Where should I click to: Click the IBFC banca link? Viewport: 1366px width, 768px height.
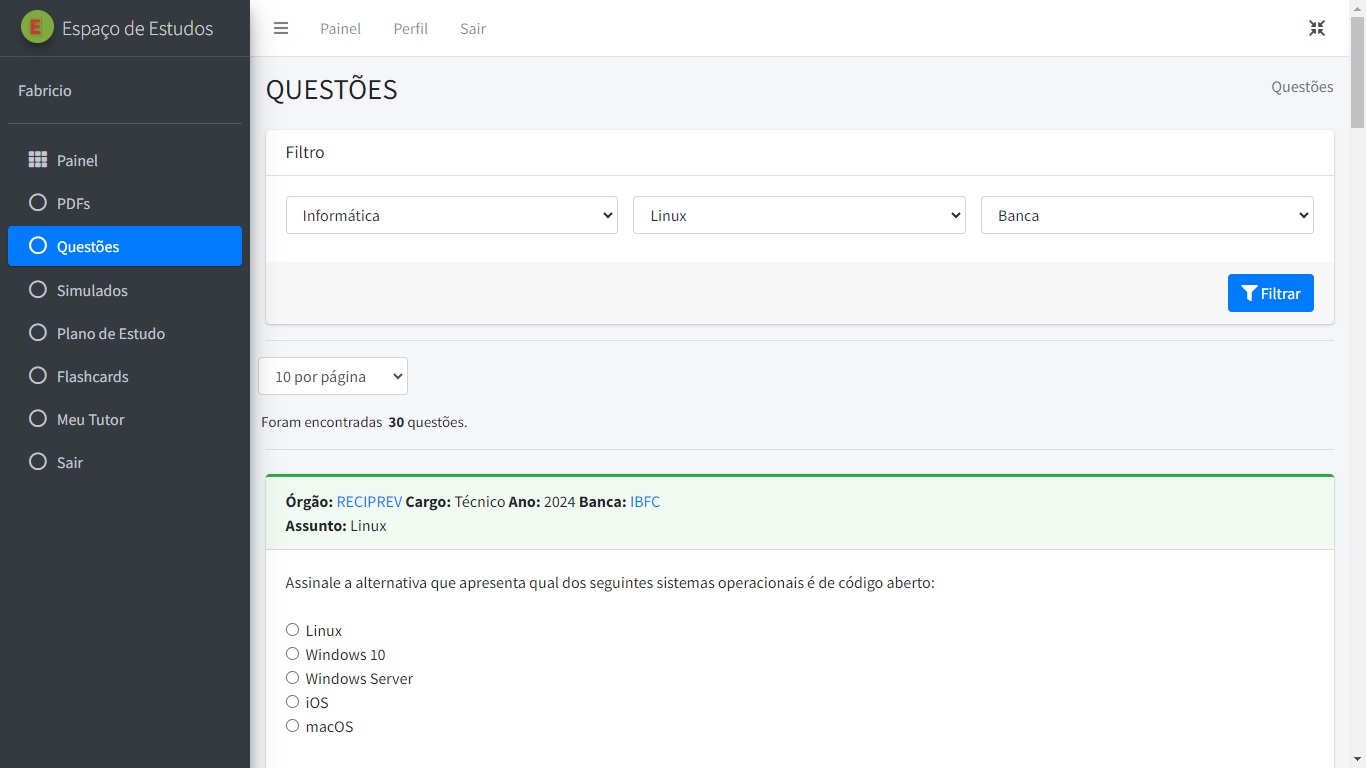tap(645, 502)
